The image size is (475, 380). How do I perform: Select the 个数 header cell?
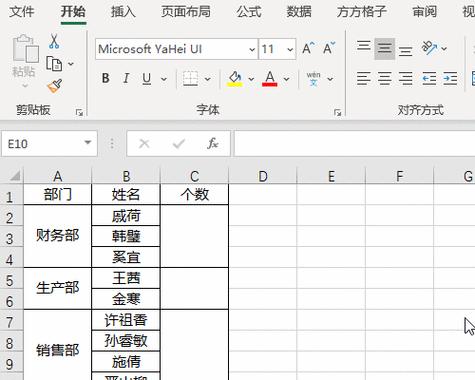tap(194, 194)
